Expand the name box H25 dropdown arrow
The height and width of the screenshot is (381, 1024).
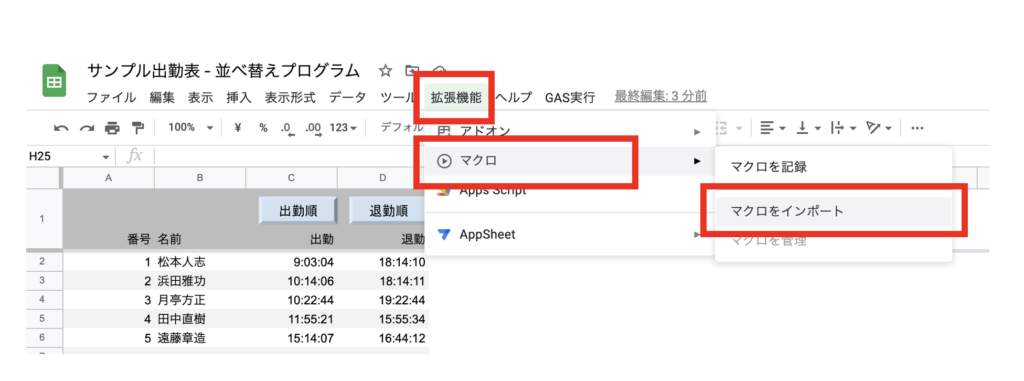[106, 157]
